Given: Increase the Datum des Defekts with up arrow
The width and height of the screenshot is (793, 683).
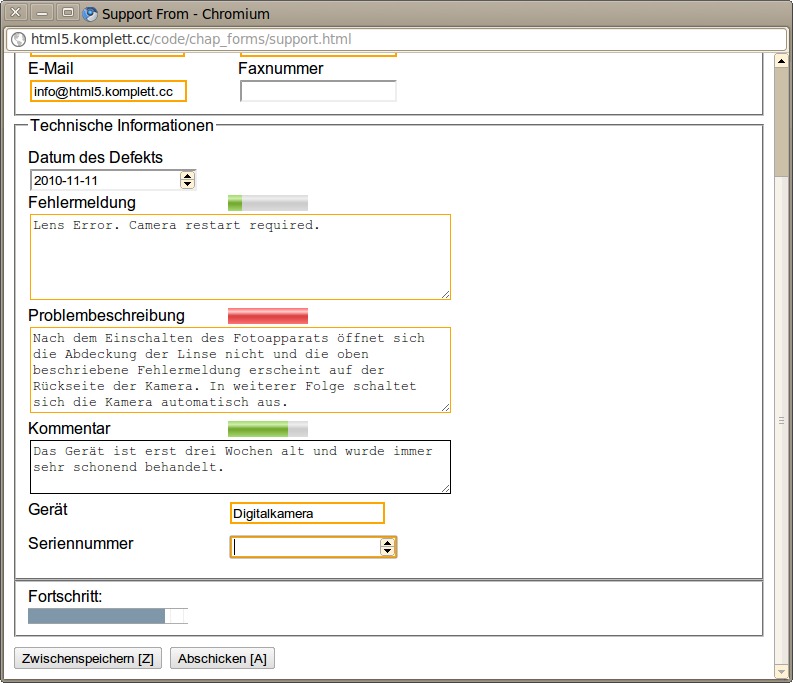Looking at the screenshot, I should 187,176.
